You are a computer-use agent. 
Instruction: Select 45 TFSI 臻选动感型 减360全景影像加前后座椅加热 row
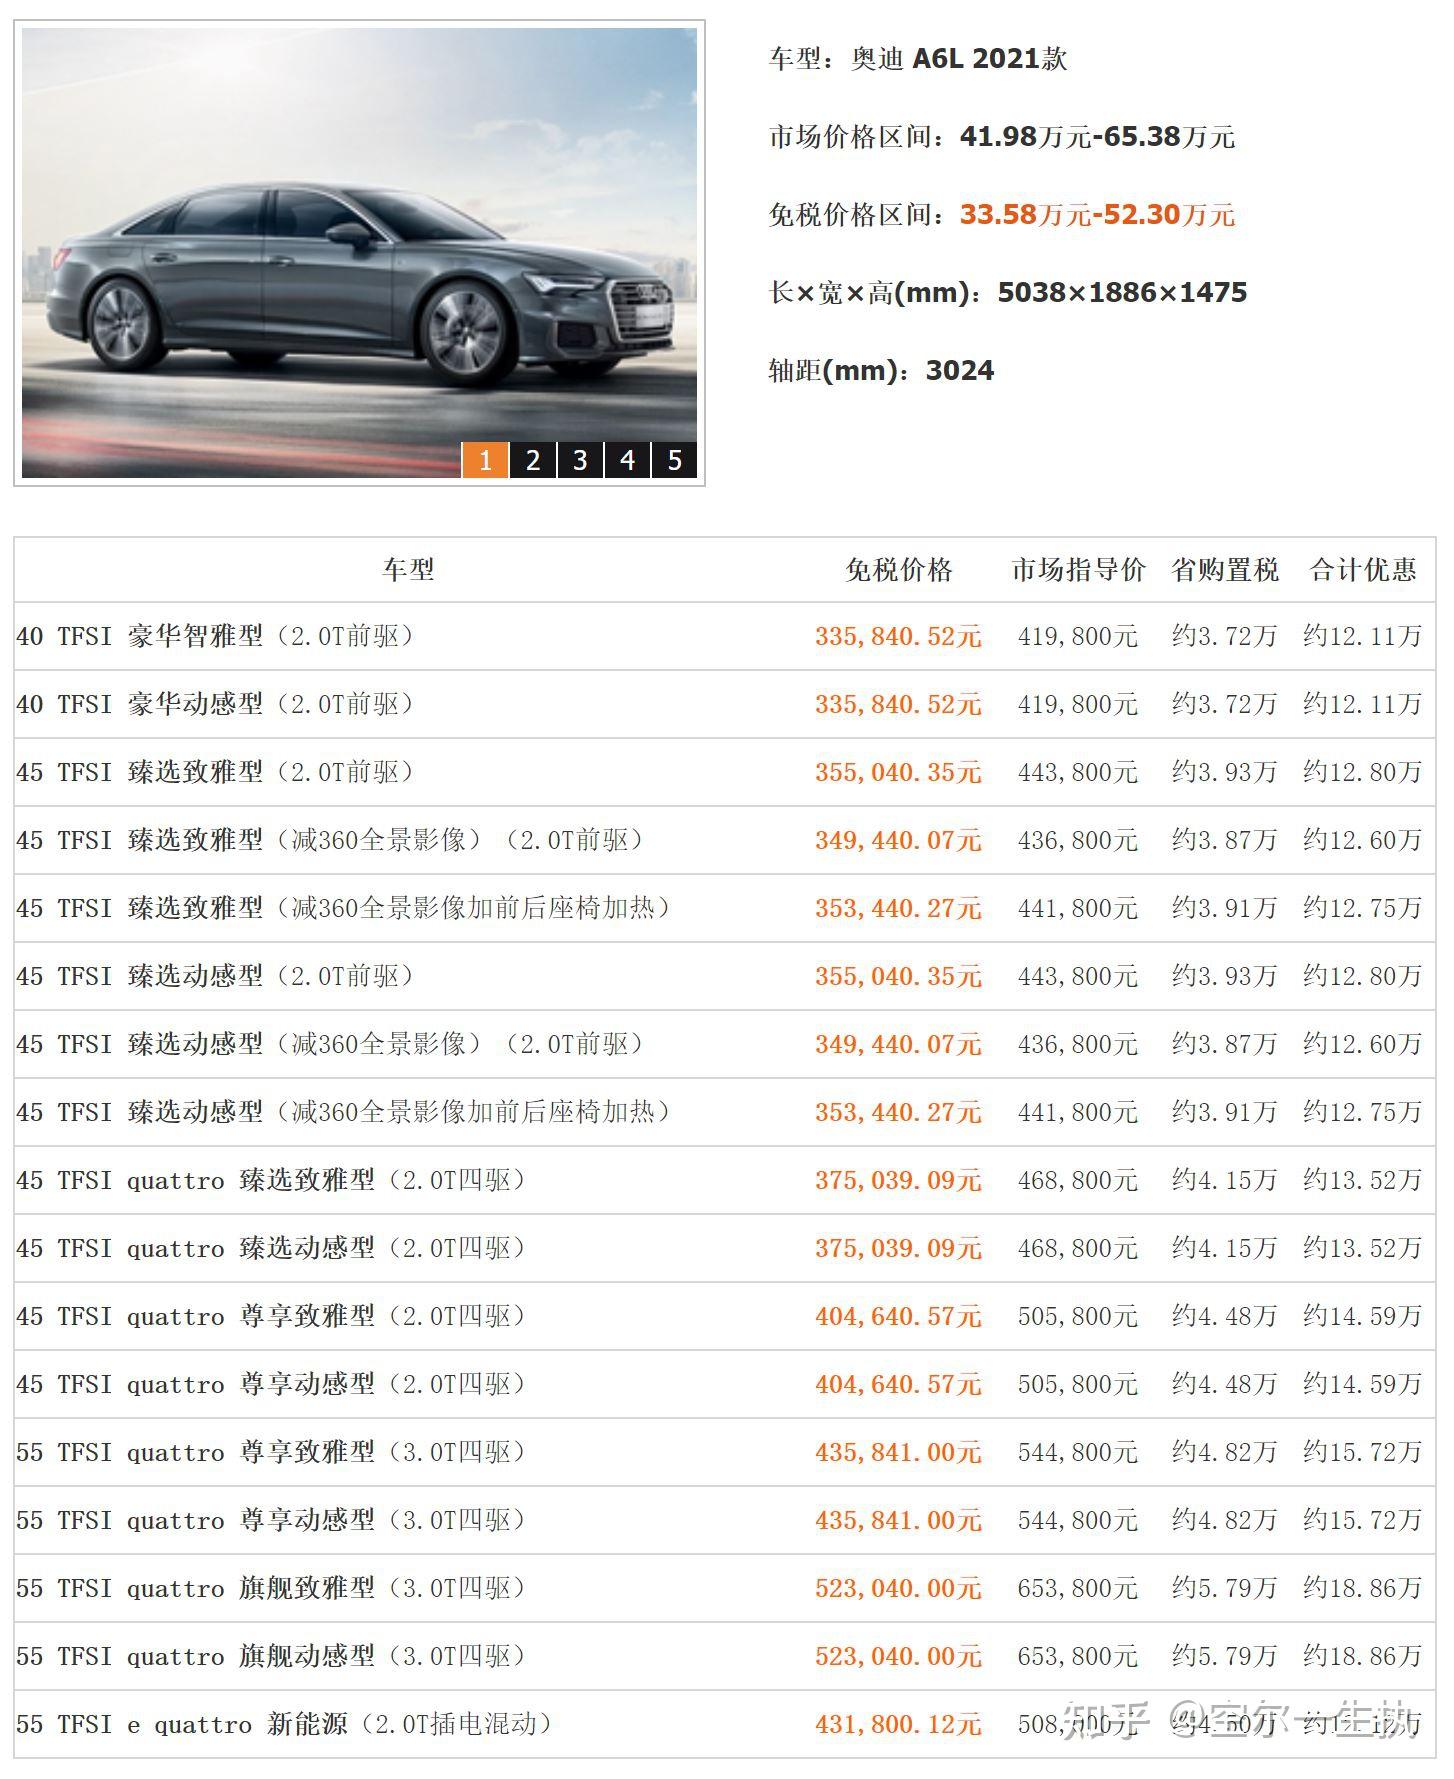pyautogui.click(x=343, y=1112)
